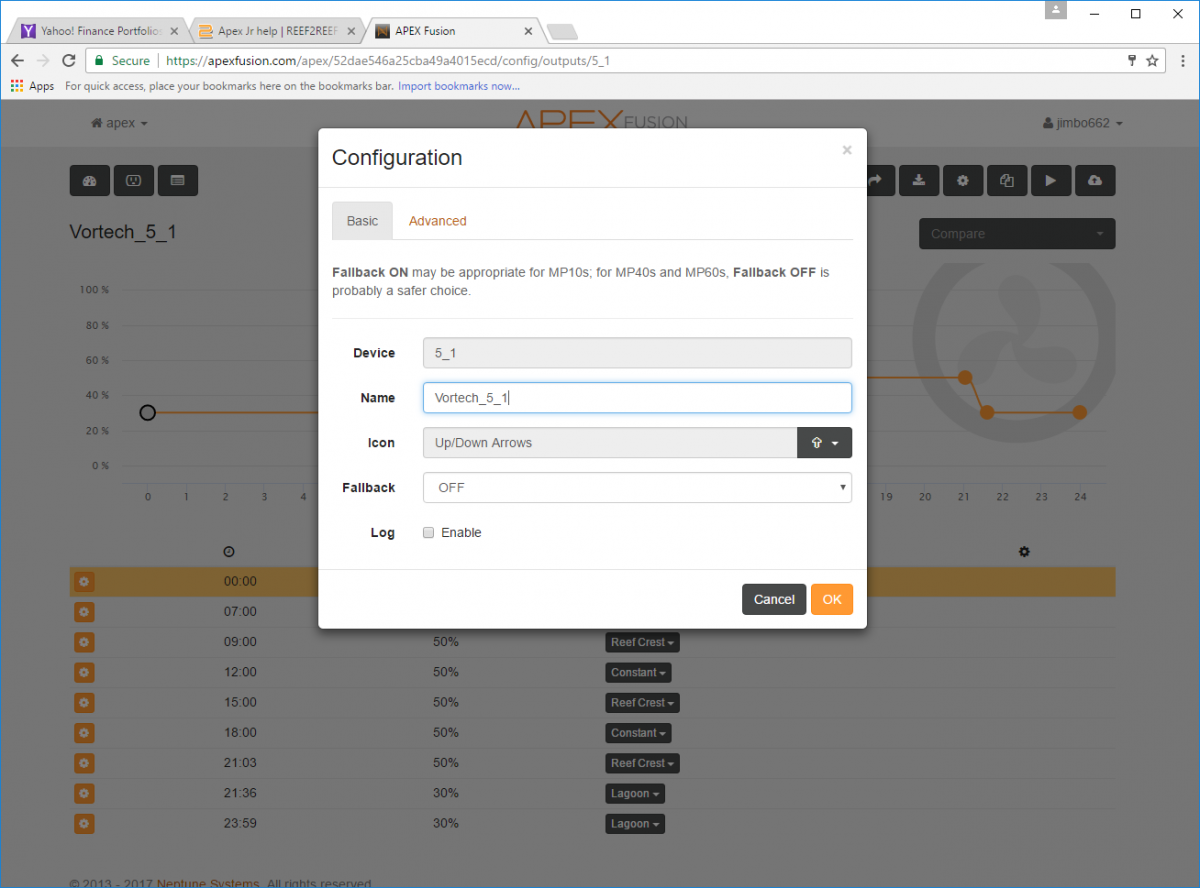
Task: Click the clock column header icon
Action: (x=229, y=552)
